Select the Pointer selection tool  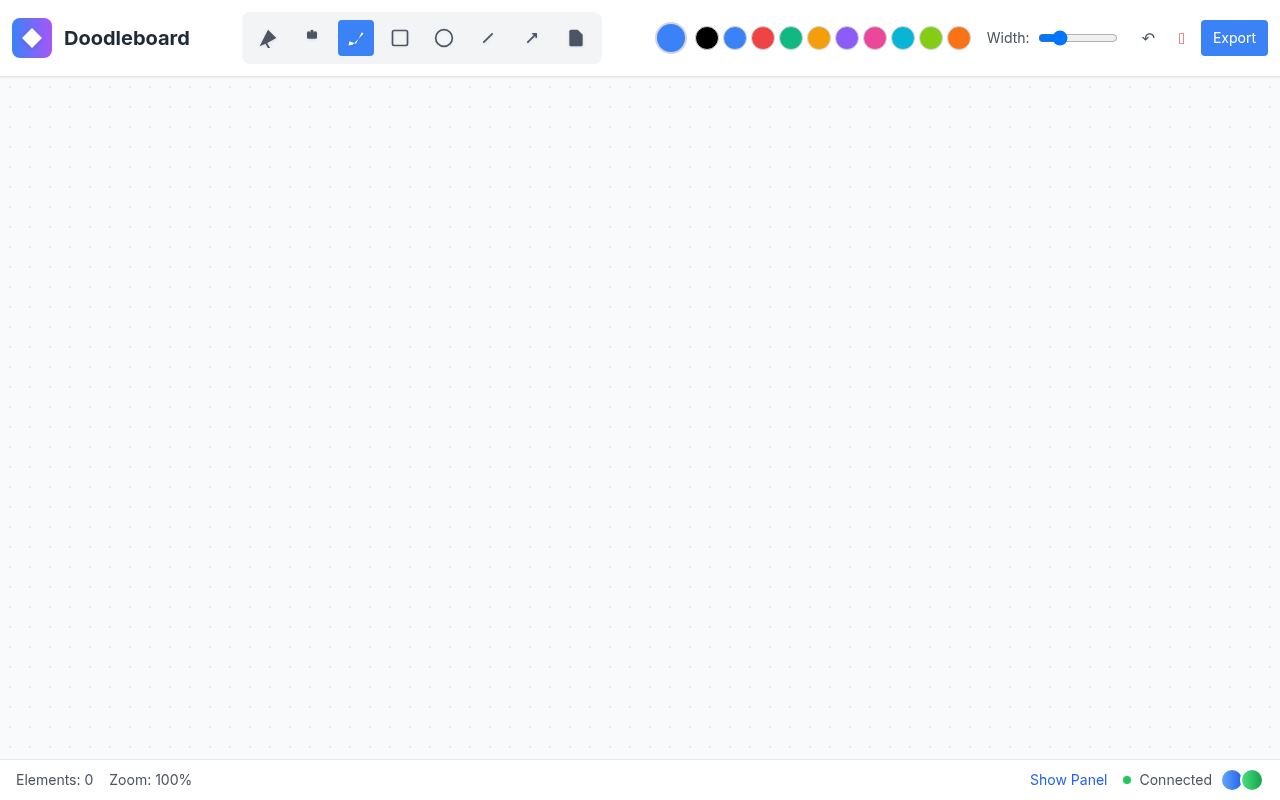[x=268, y=38]
